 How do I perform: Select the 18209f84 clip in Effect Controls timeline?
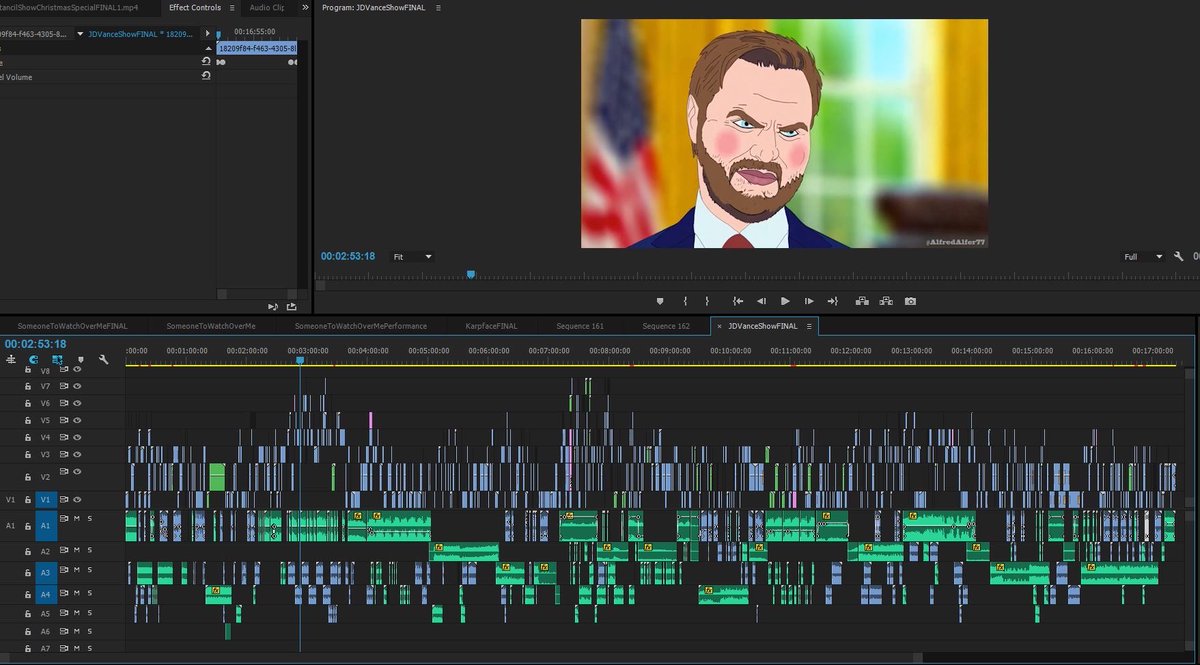click(x=257, y=48)
